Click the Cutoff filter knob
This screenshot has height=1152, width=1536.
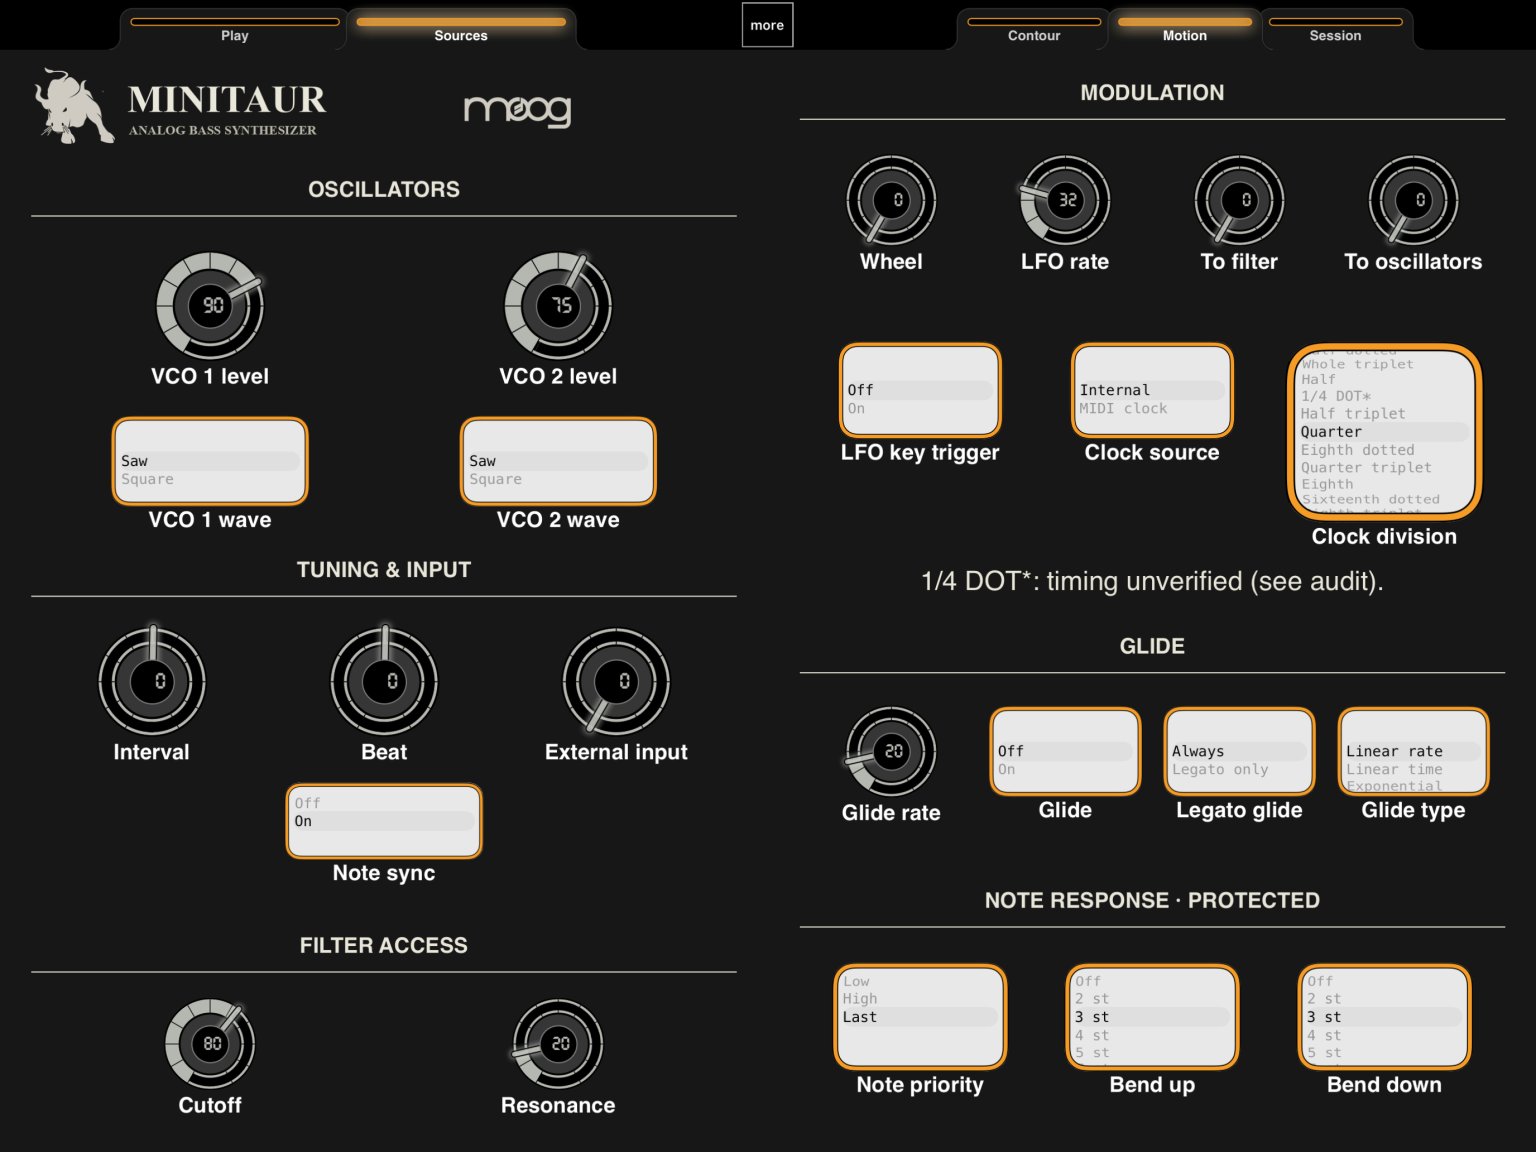210,1043
